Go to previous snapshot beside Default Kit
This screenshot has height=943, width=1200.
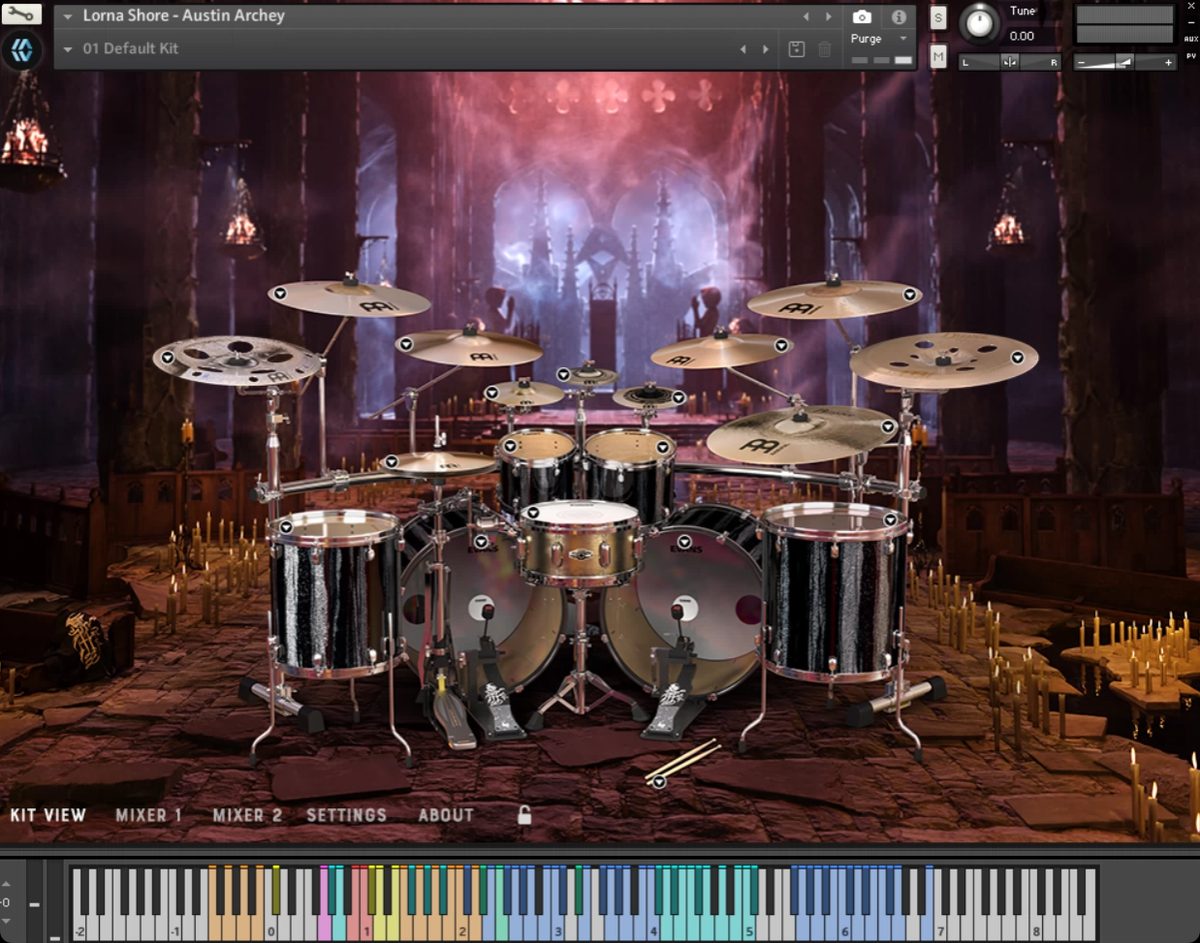742,49
